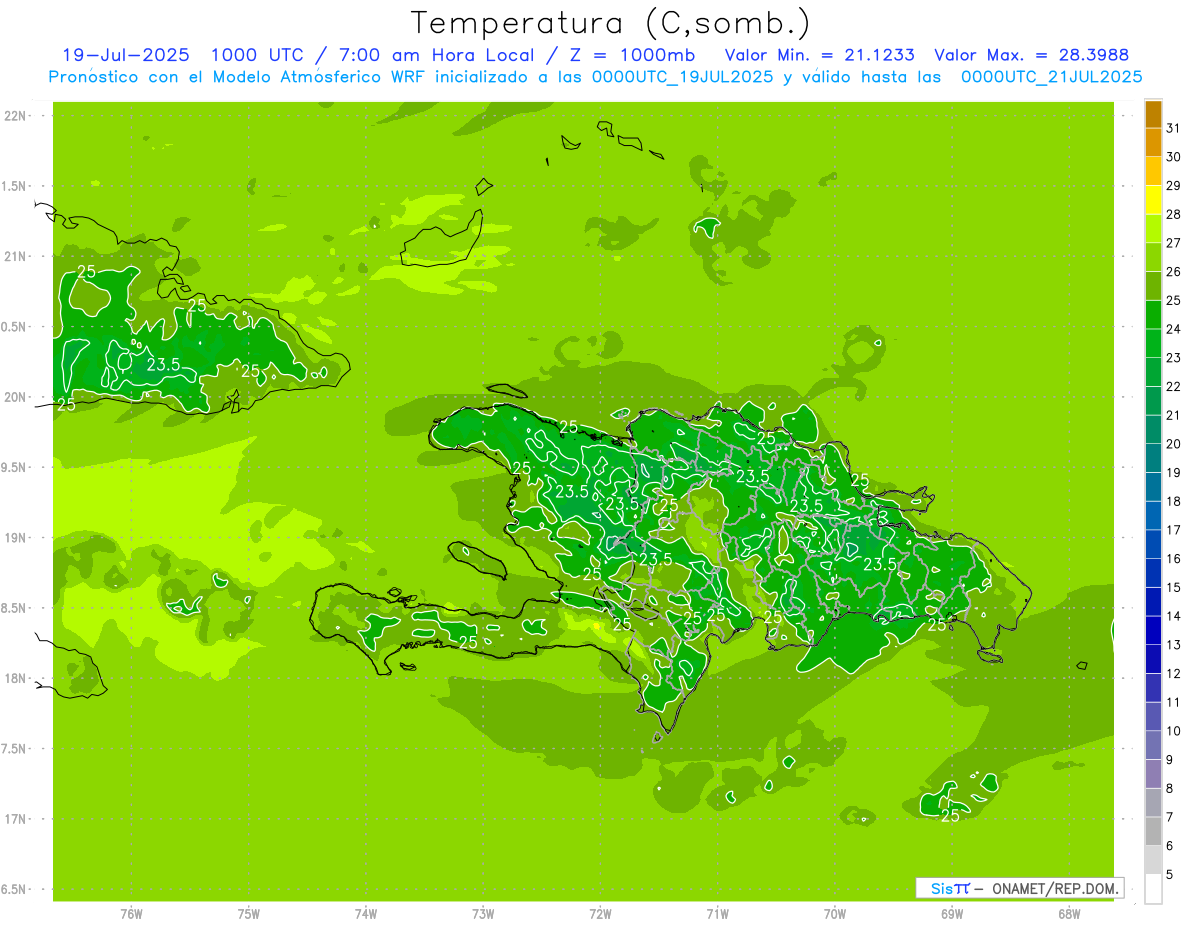Click the 28 color scale label

1174,214
